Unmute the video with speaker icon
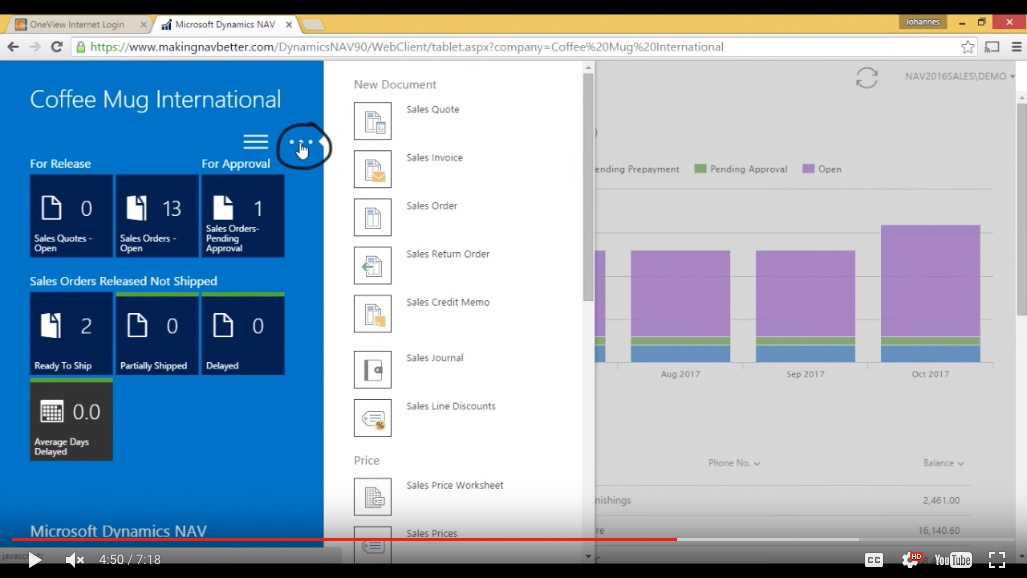 point(75,560)
